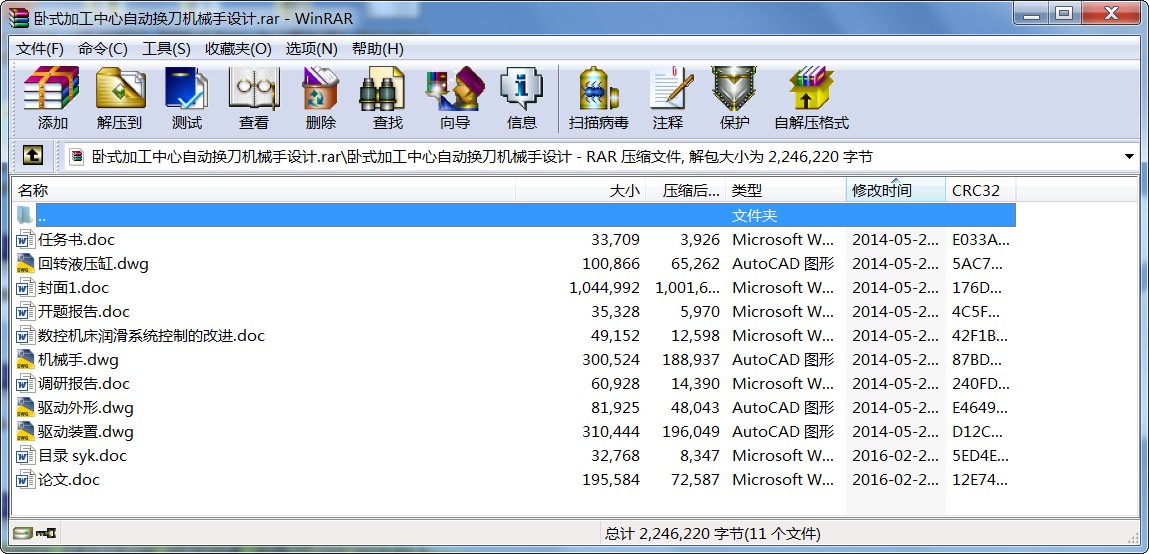1149x554 pixels.
Task: Start 扫描病毒 virus scan
Action: coord(599,98)
